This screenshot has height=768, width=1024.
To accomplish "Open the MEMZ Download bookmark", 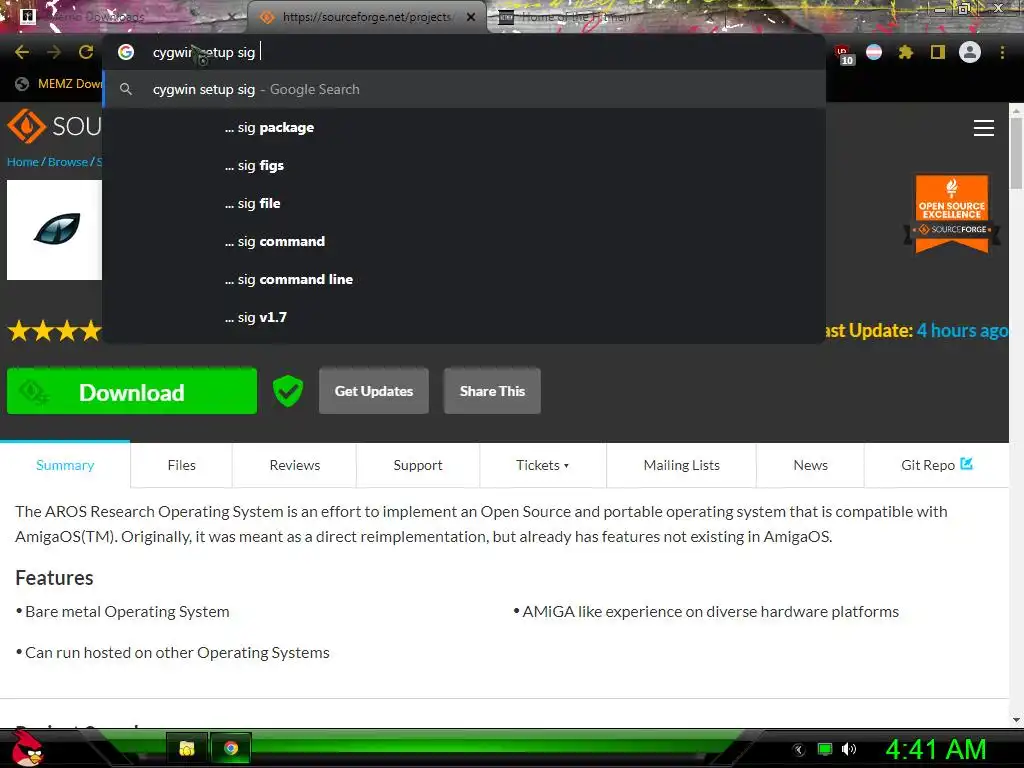I will 59,84.
